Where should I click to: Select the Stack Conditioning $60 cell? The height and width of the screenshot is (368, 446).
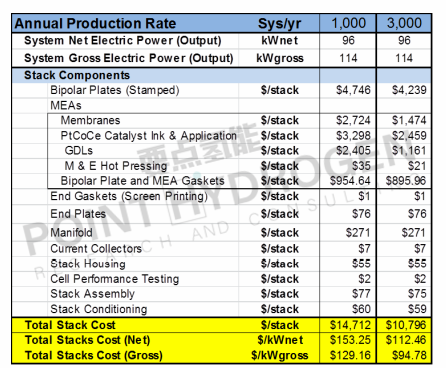pyautogui.click(x=348, y=309)
